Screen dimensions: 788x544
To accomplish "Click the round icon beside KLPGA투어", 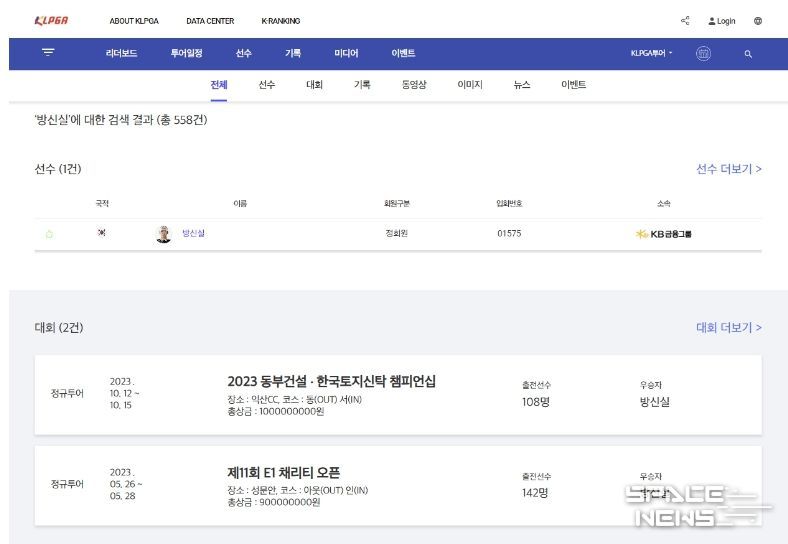I will coord(703,54).
